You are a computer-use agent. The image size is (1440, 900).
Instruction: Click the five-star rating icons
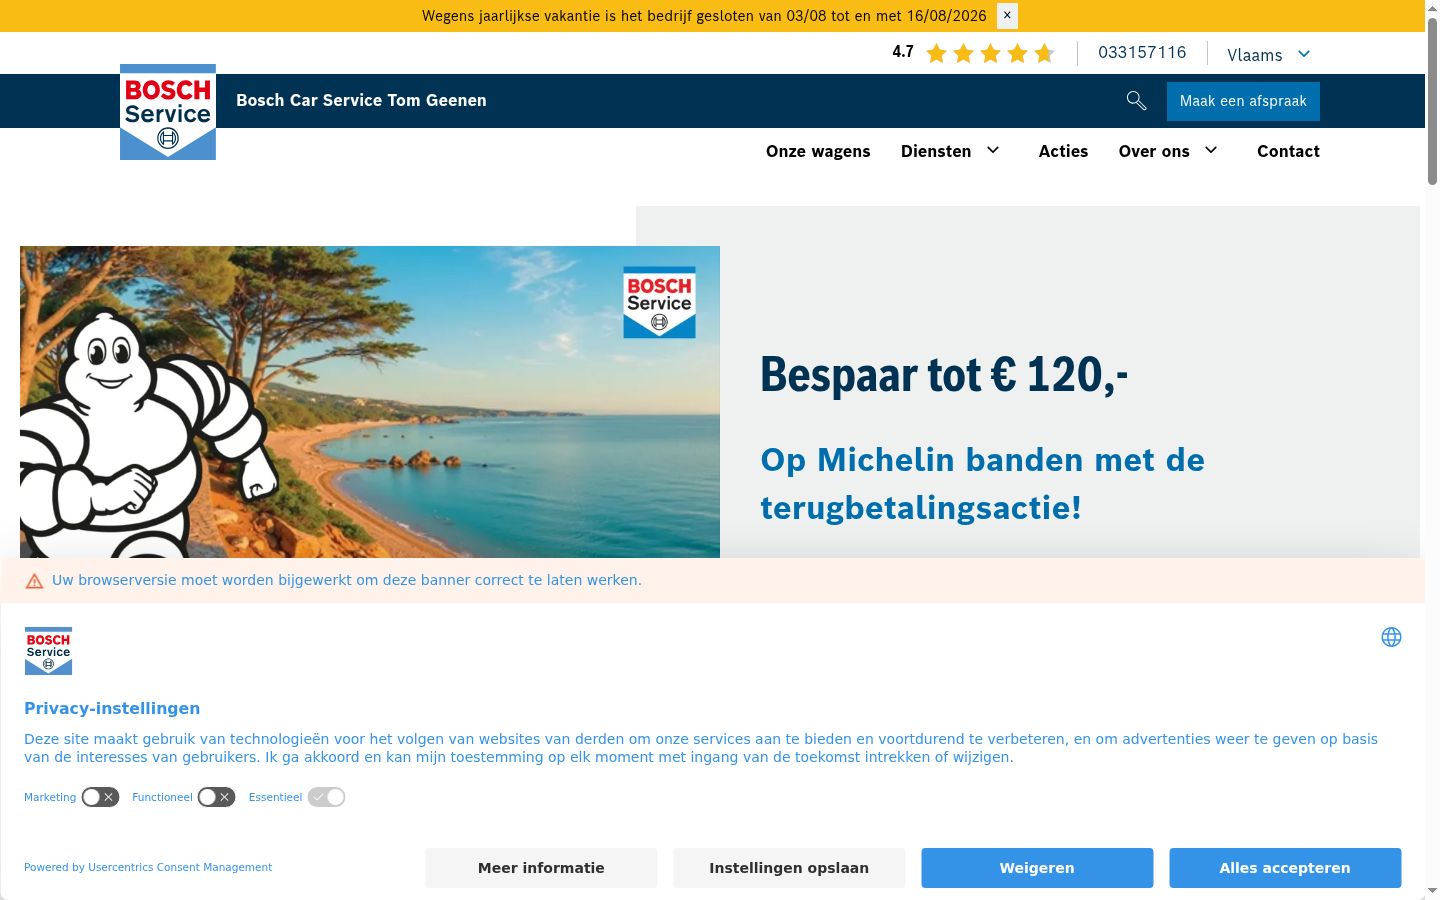990,53
